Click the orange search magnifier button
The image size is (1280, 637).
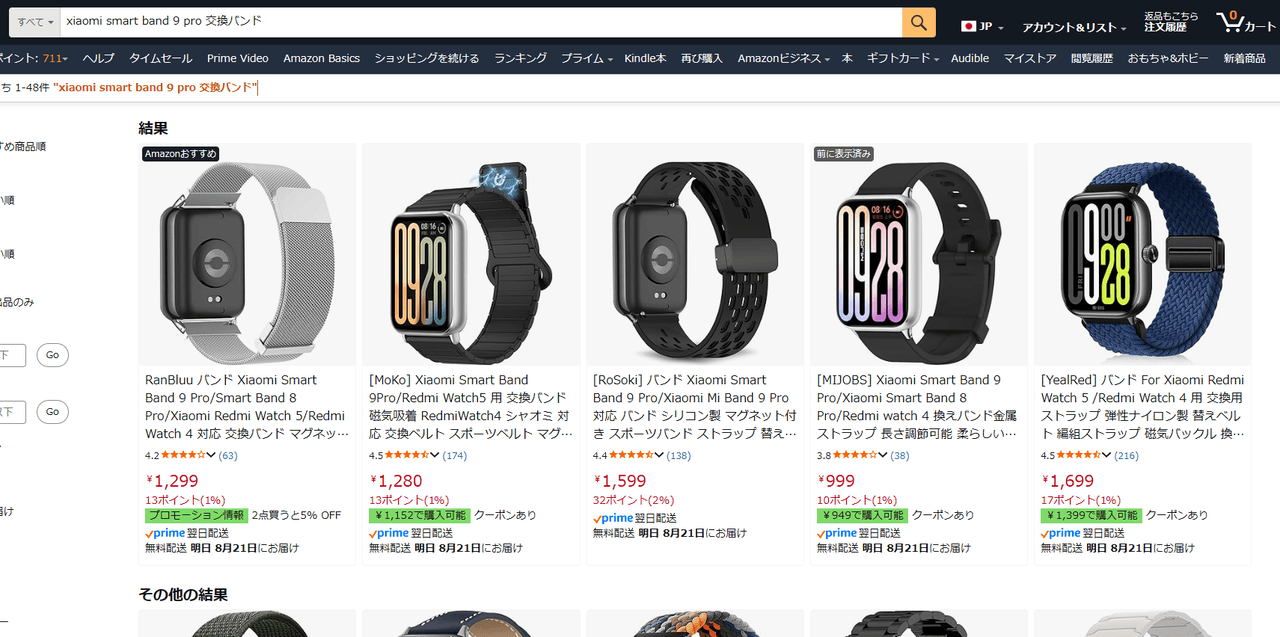click(919, 22)
